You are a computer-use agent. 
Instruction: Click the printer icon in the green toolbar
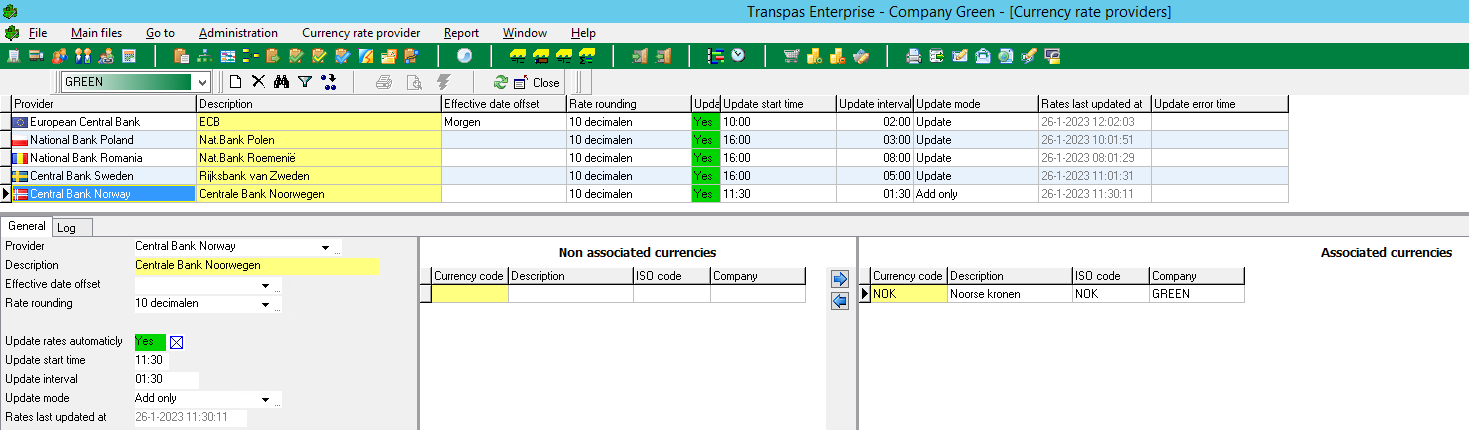(x=913, y=56)
